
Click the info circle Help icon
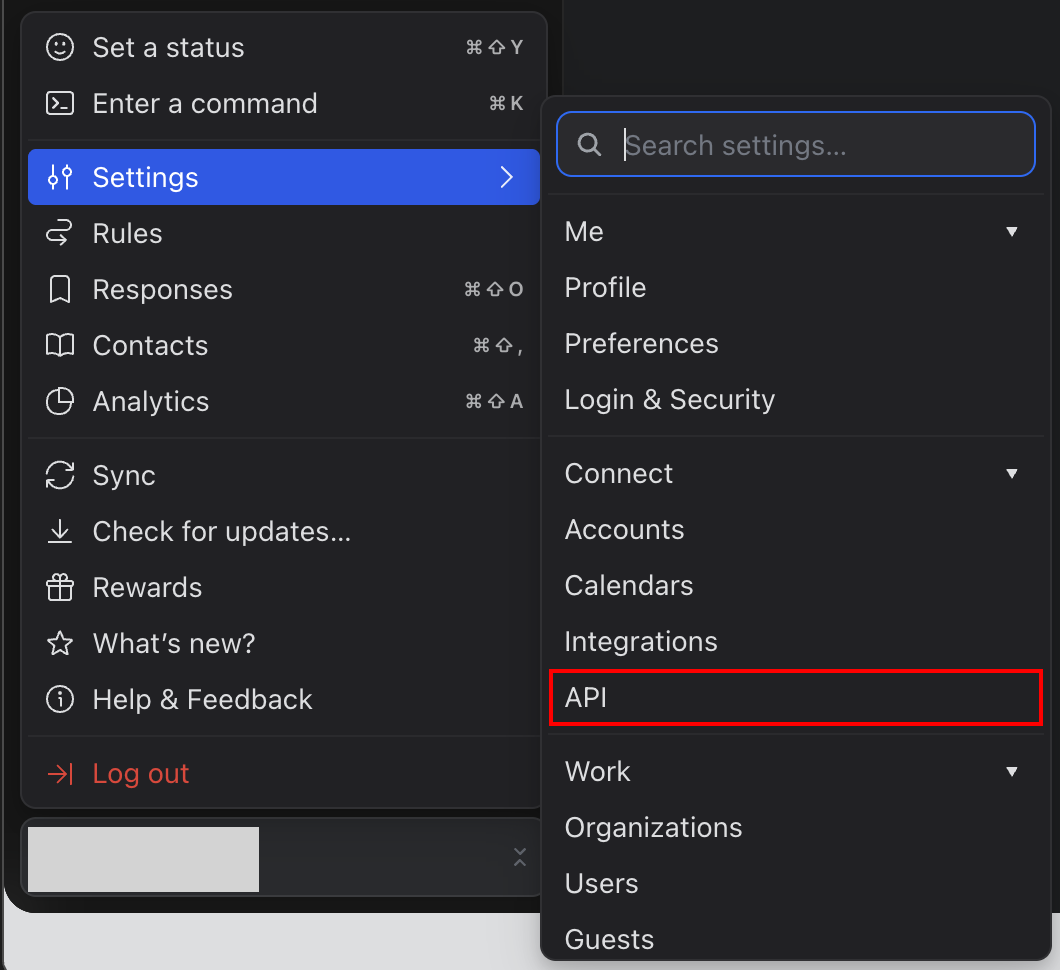pos(59,699)
